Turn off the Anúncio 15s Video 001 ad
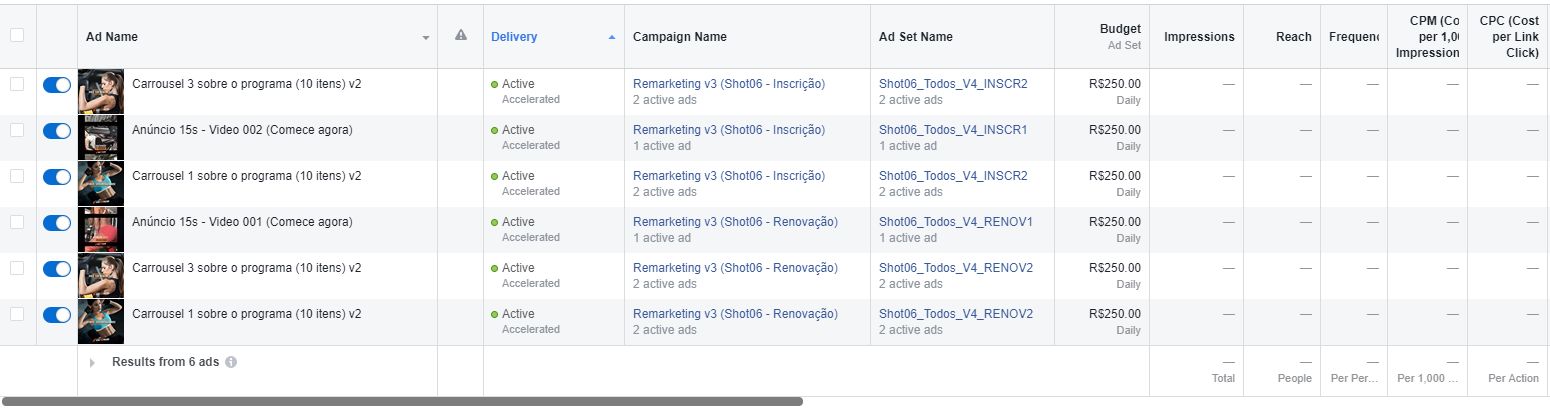Screen dimensions: 1550x409 (57, 223)
